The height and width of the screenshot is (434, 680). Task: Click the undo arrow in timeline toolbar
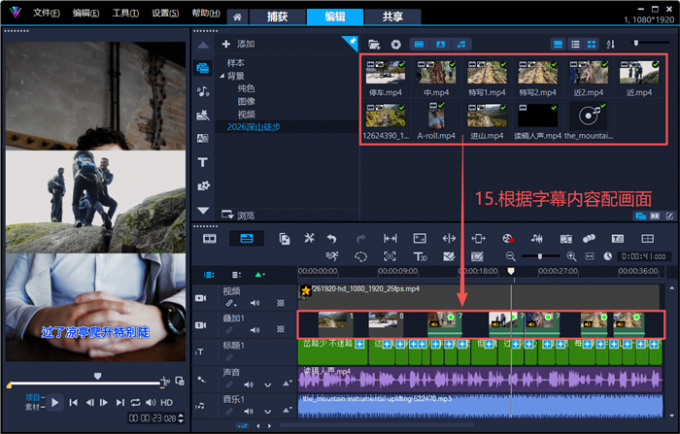click(x=332, y=238)
